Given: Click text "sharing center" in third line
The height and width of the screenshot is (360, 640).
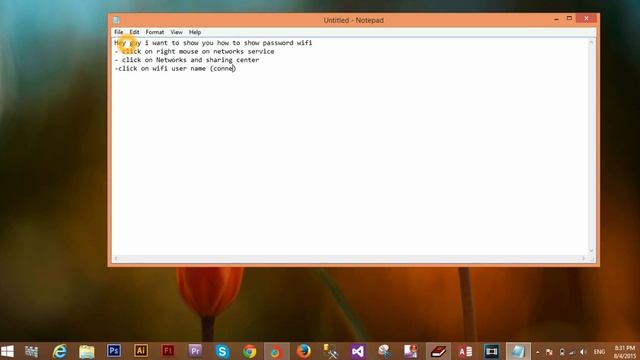Looking at the screenshot, I should [232, 60].
